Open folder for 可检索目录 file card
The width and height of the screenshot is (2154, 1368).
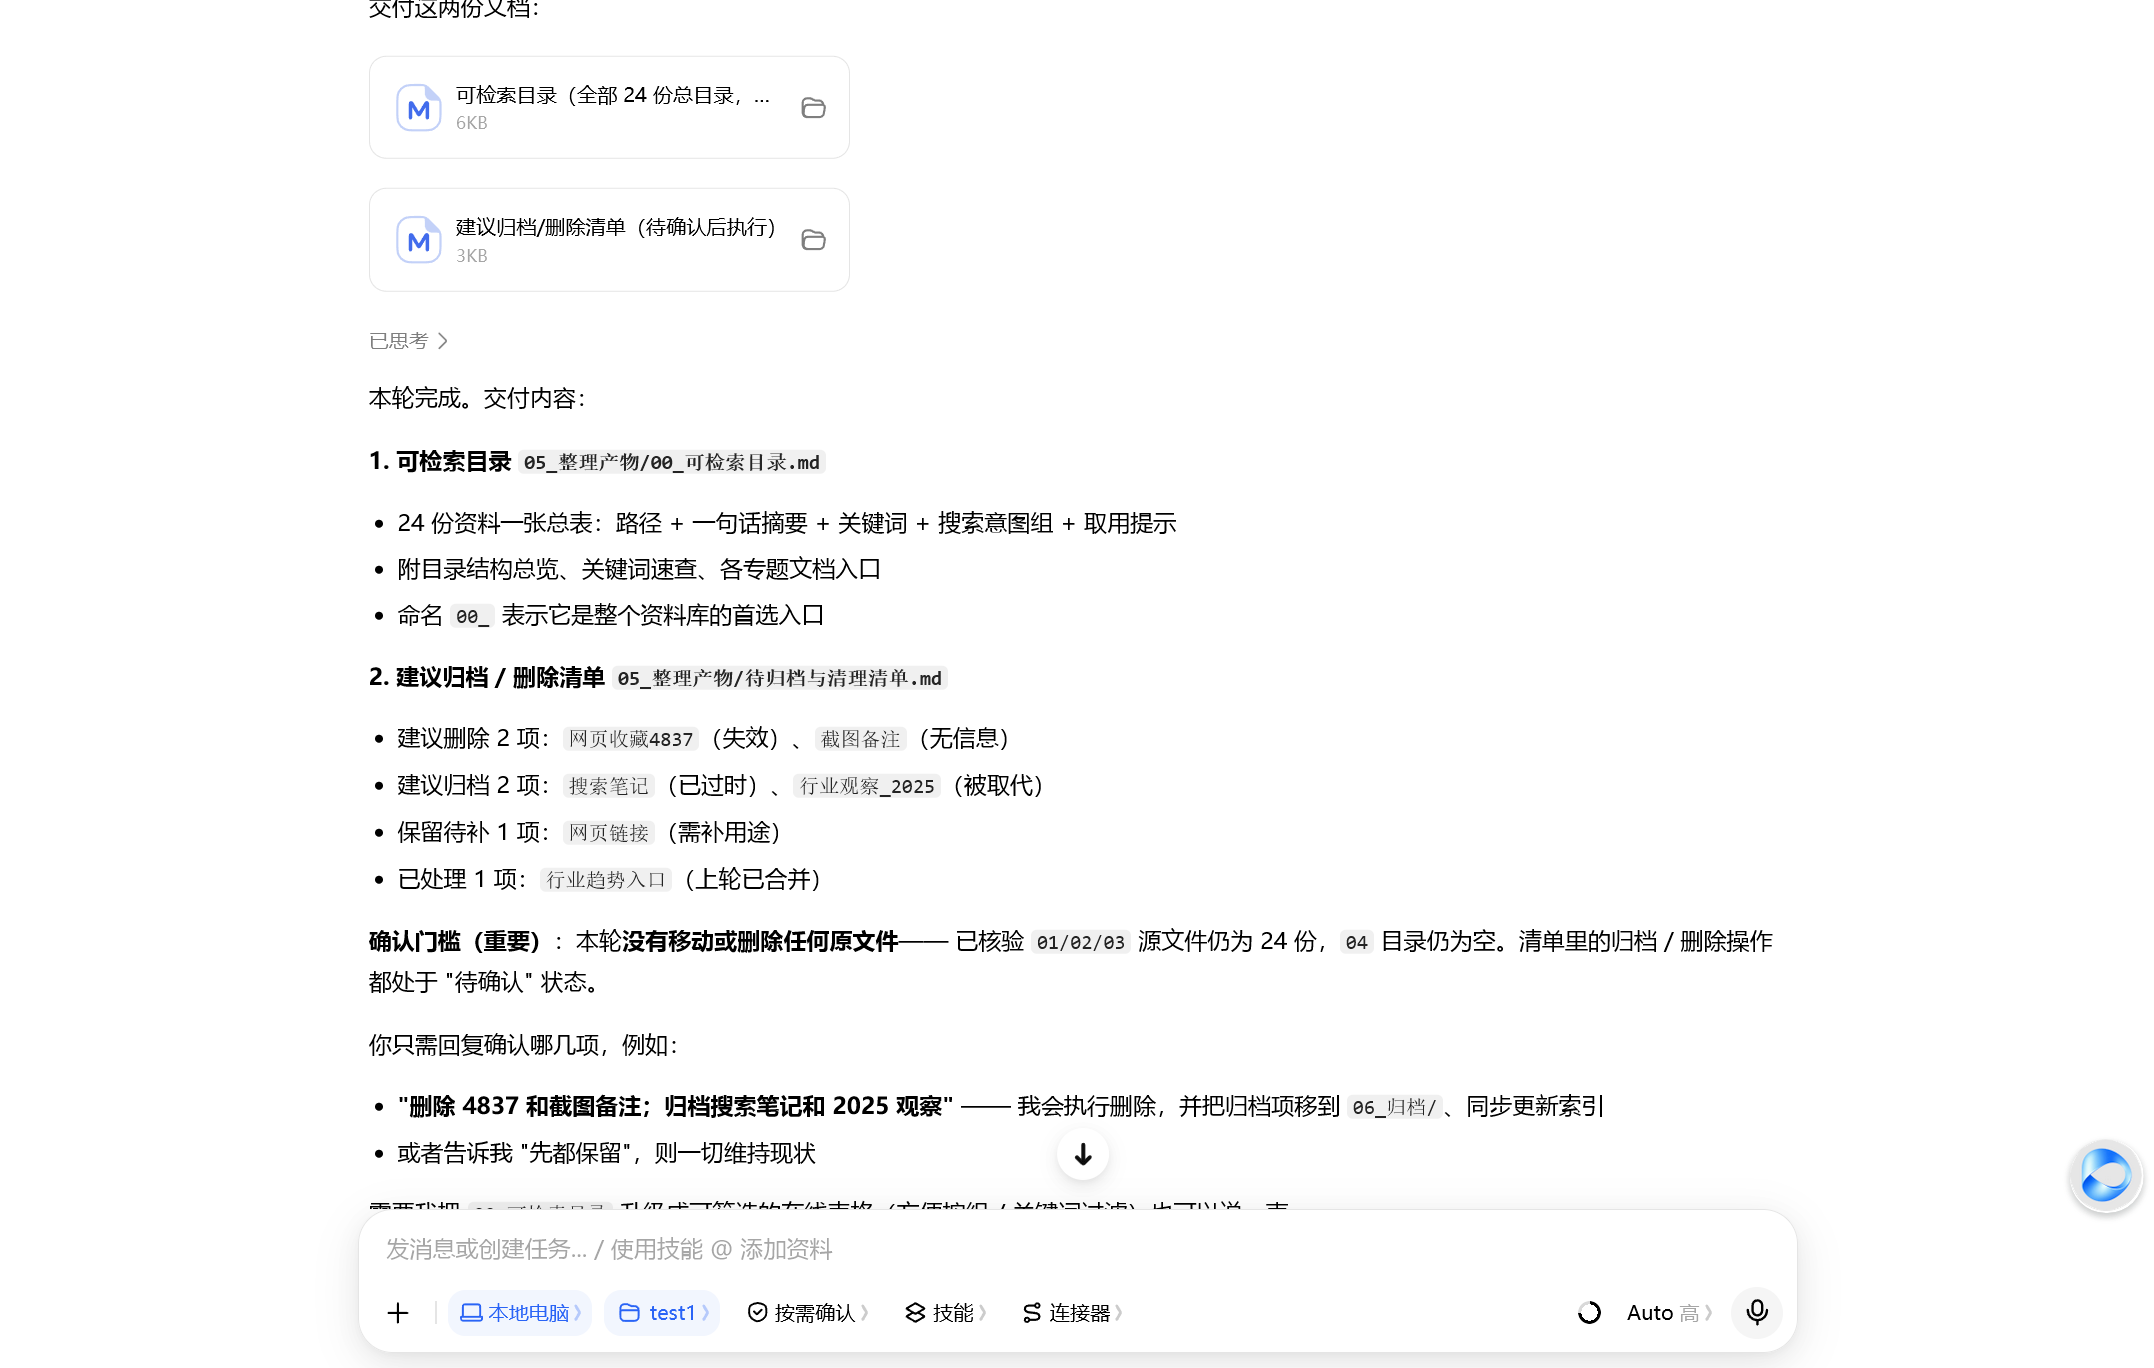(813, 108)
